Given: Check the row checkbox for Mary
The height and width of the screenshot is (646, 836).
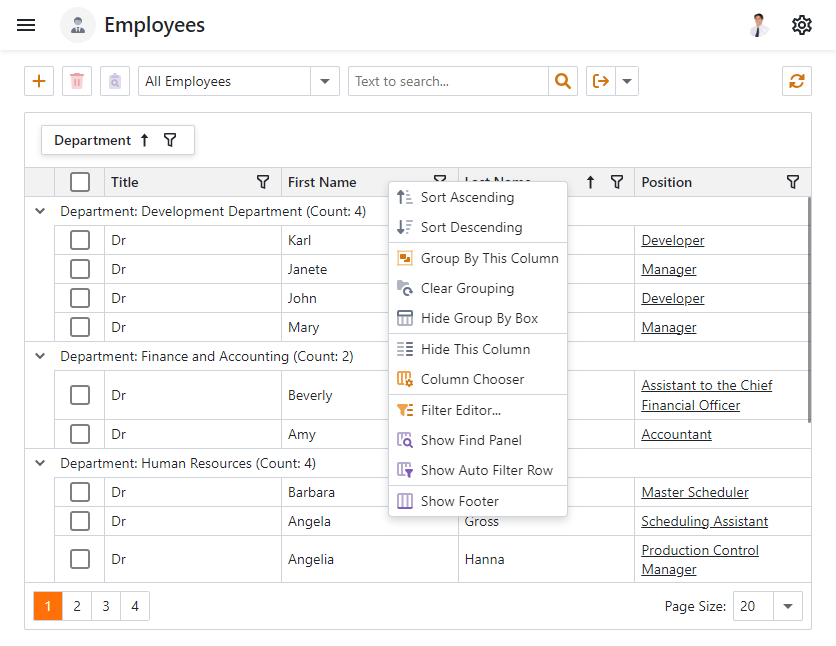Looking at the screenshot, I should tap(80, 327).
